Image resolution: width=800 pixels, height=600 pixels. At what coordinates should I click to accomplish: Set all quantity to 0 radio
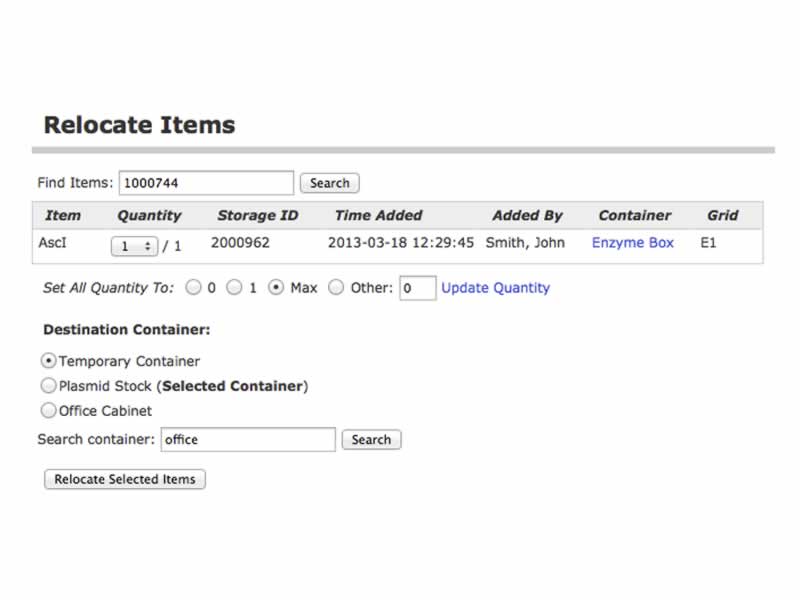click(193, 288)
